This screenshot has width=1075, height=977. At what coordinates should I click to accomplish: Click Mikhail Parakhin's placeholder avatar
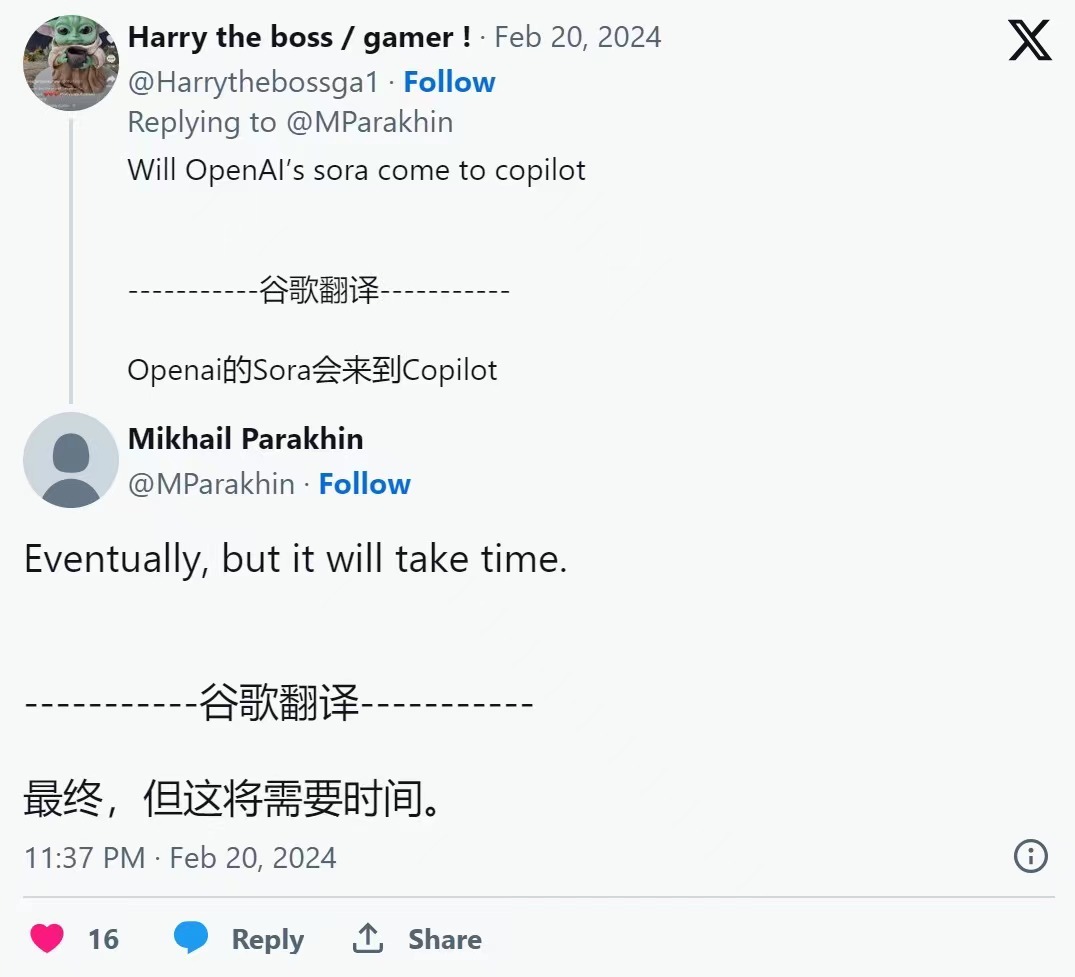pos(71,461)
